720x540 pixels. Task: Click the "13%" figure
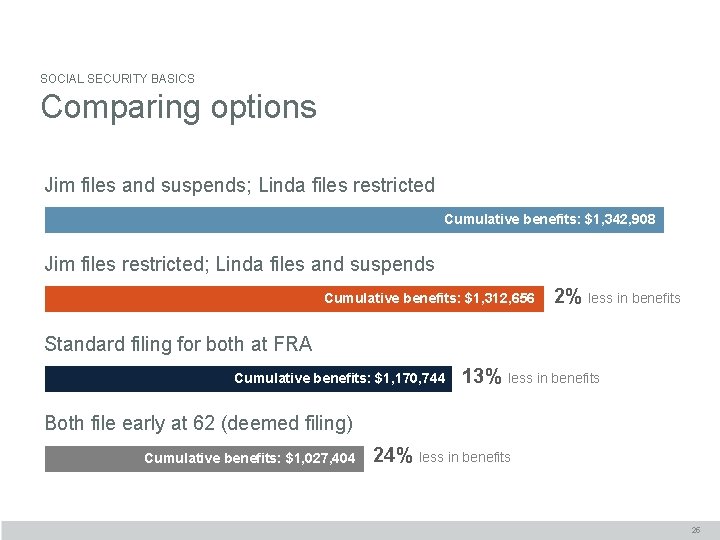(483, 376)
